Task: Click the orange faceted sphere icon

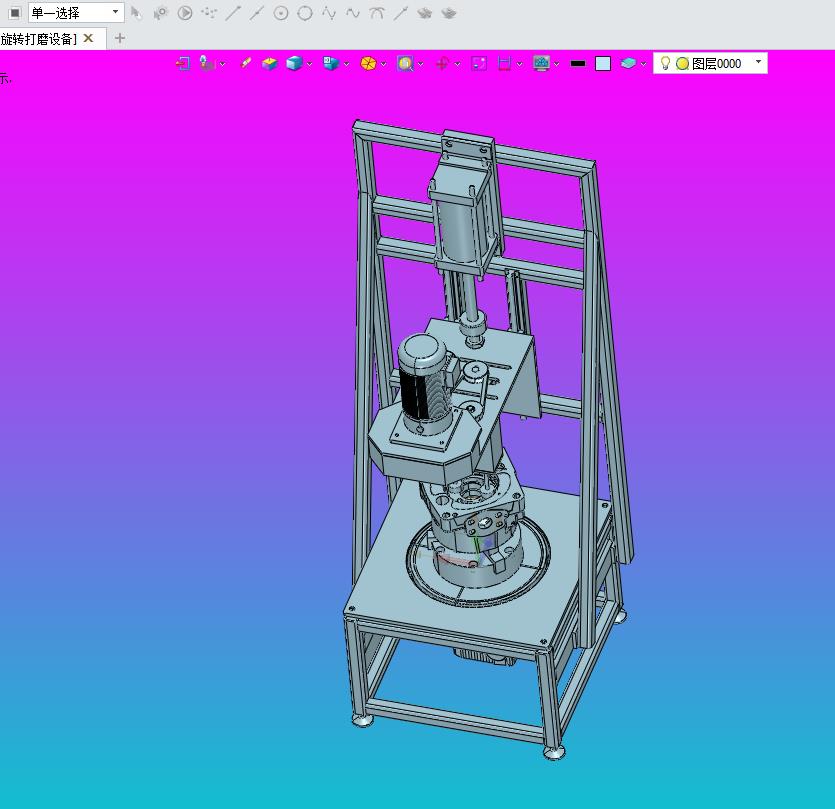Action: [368, 64]
